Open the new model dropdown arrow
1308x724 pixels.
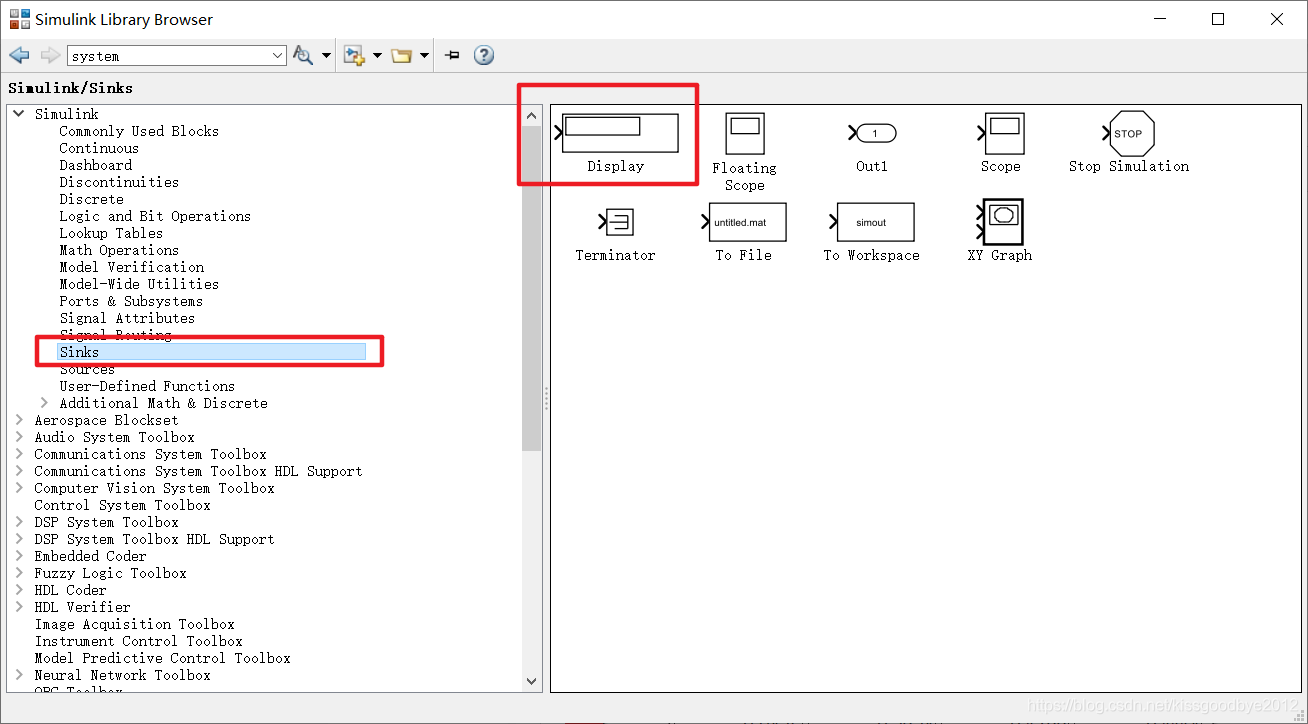click(377, 56)
